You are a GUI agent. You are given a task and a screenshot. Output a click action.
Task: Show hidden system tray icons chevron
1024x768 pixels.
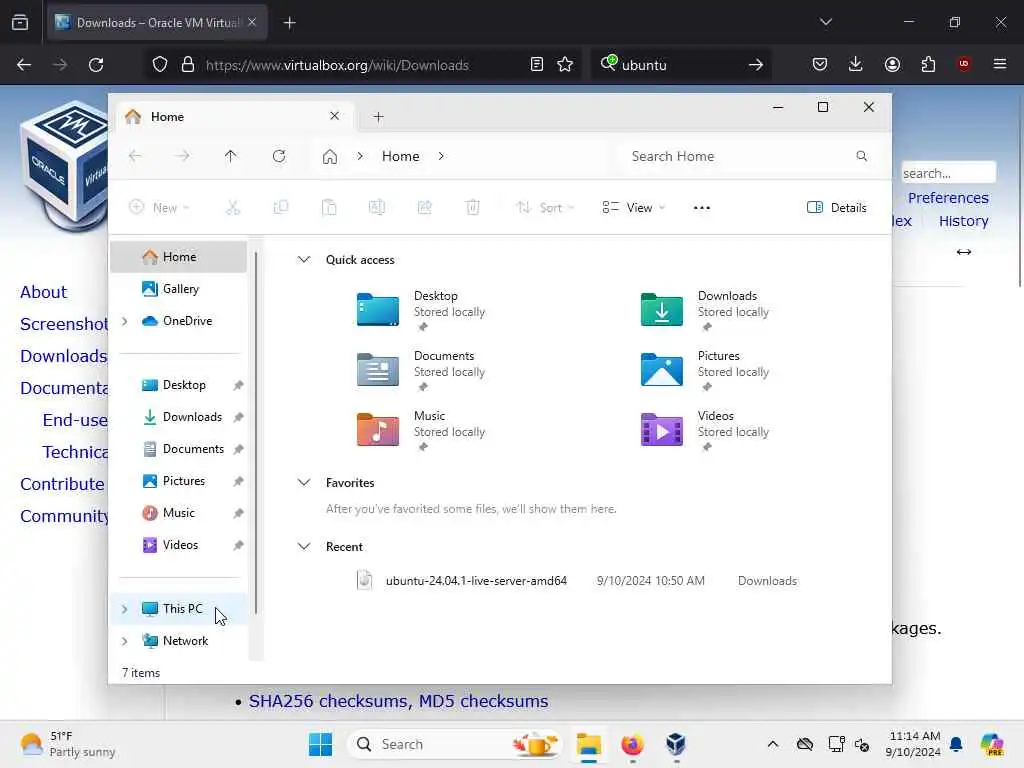click(x=773, y=744)
